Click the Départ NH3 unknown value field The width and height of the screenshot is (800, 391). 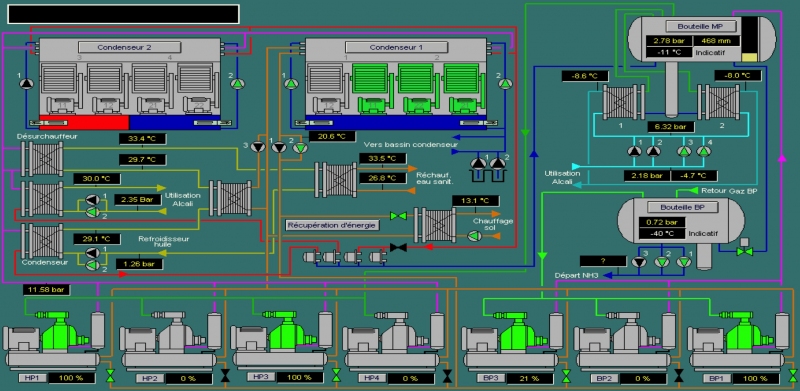click(603, 261)
